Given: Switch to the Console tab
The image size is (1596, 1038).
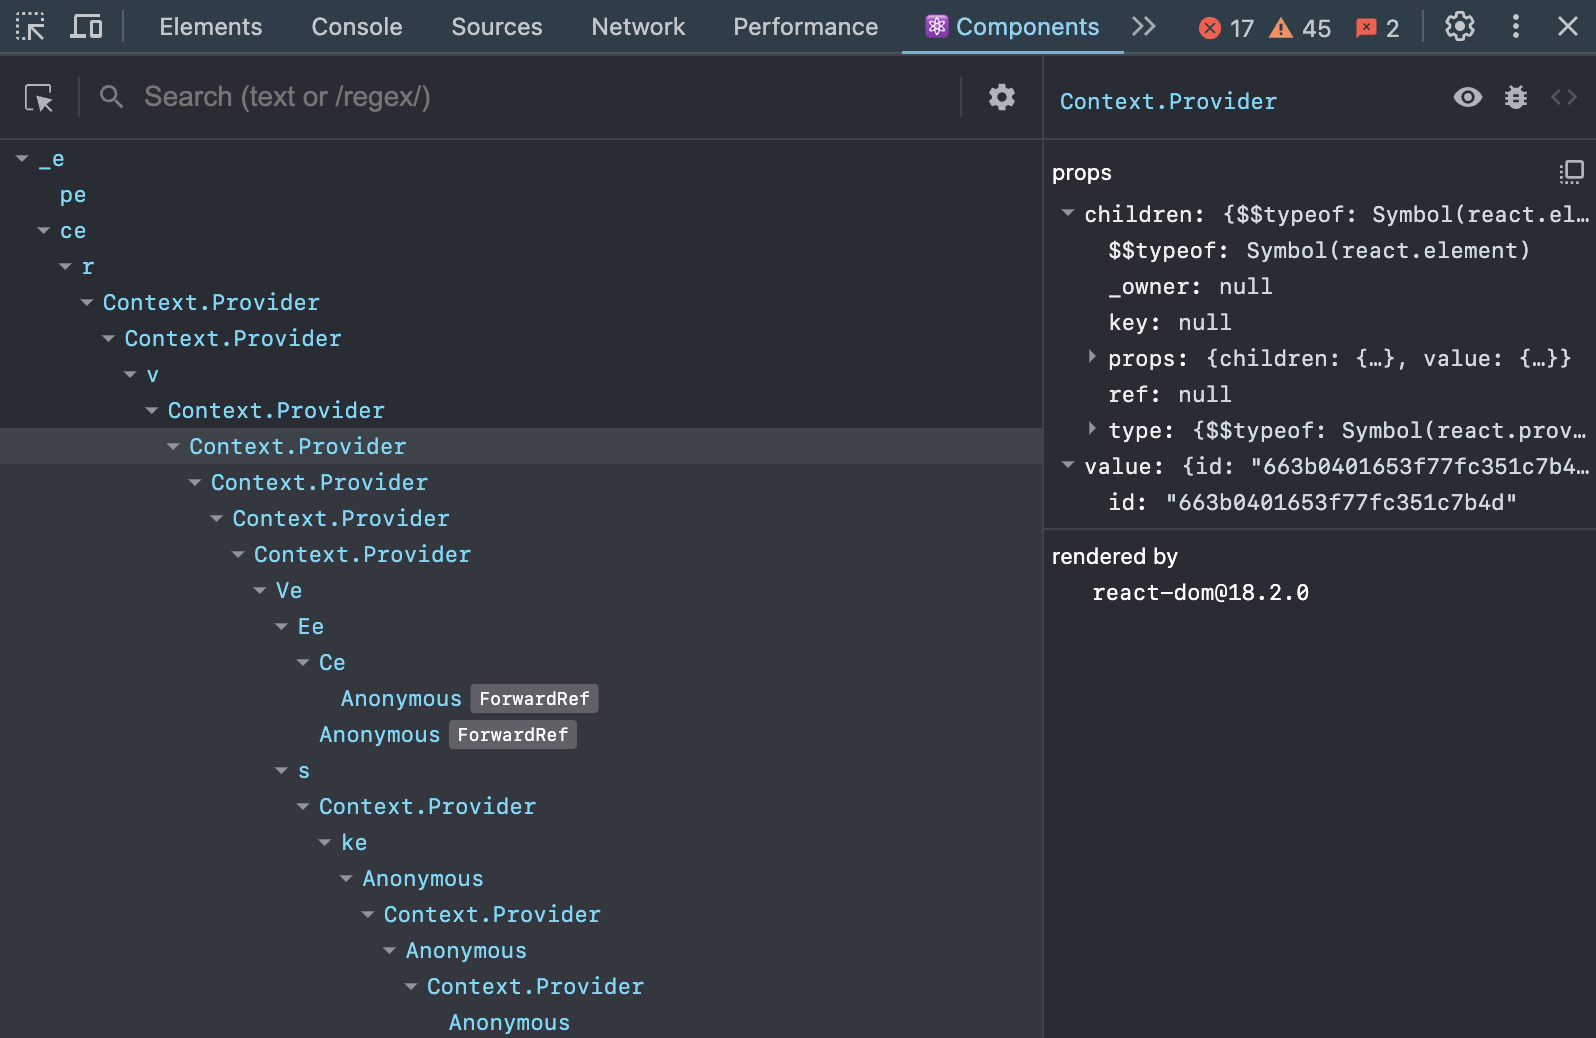Looking at the screenshot, I should point(357,27).
